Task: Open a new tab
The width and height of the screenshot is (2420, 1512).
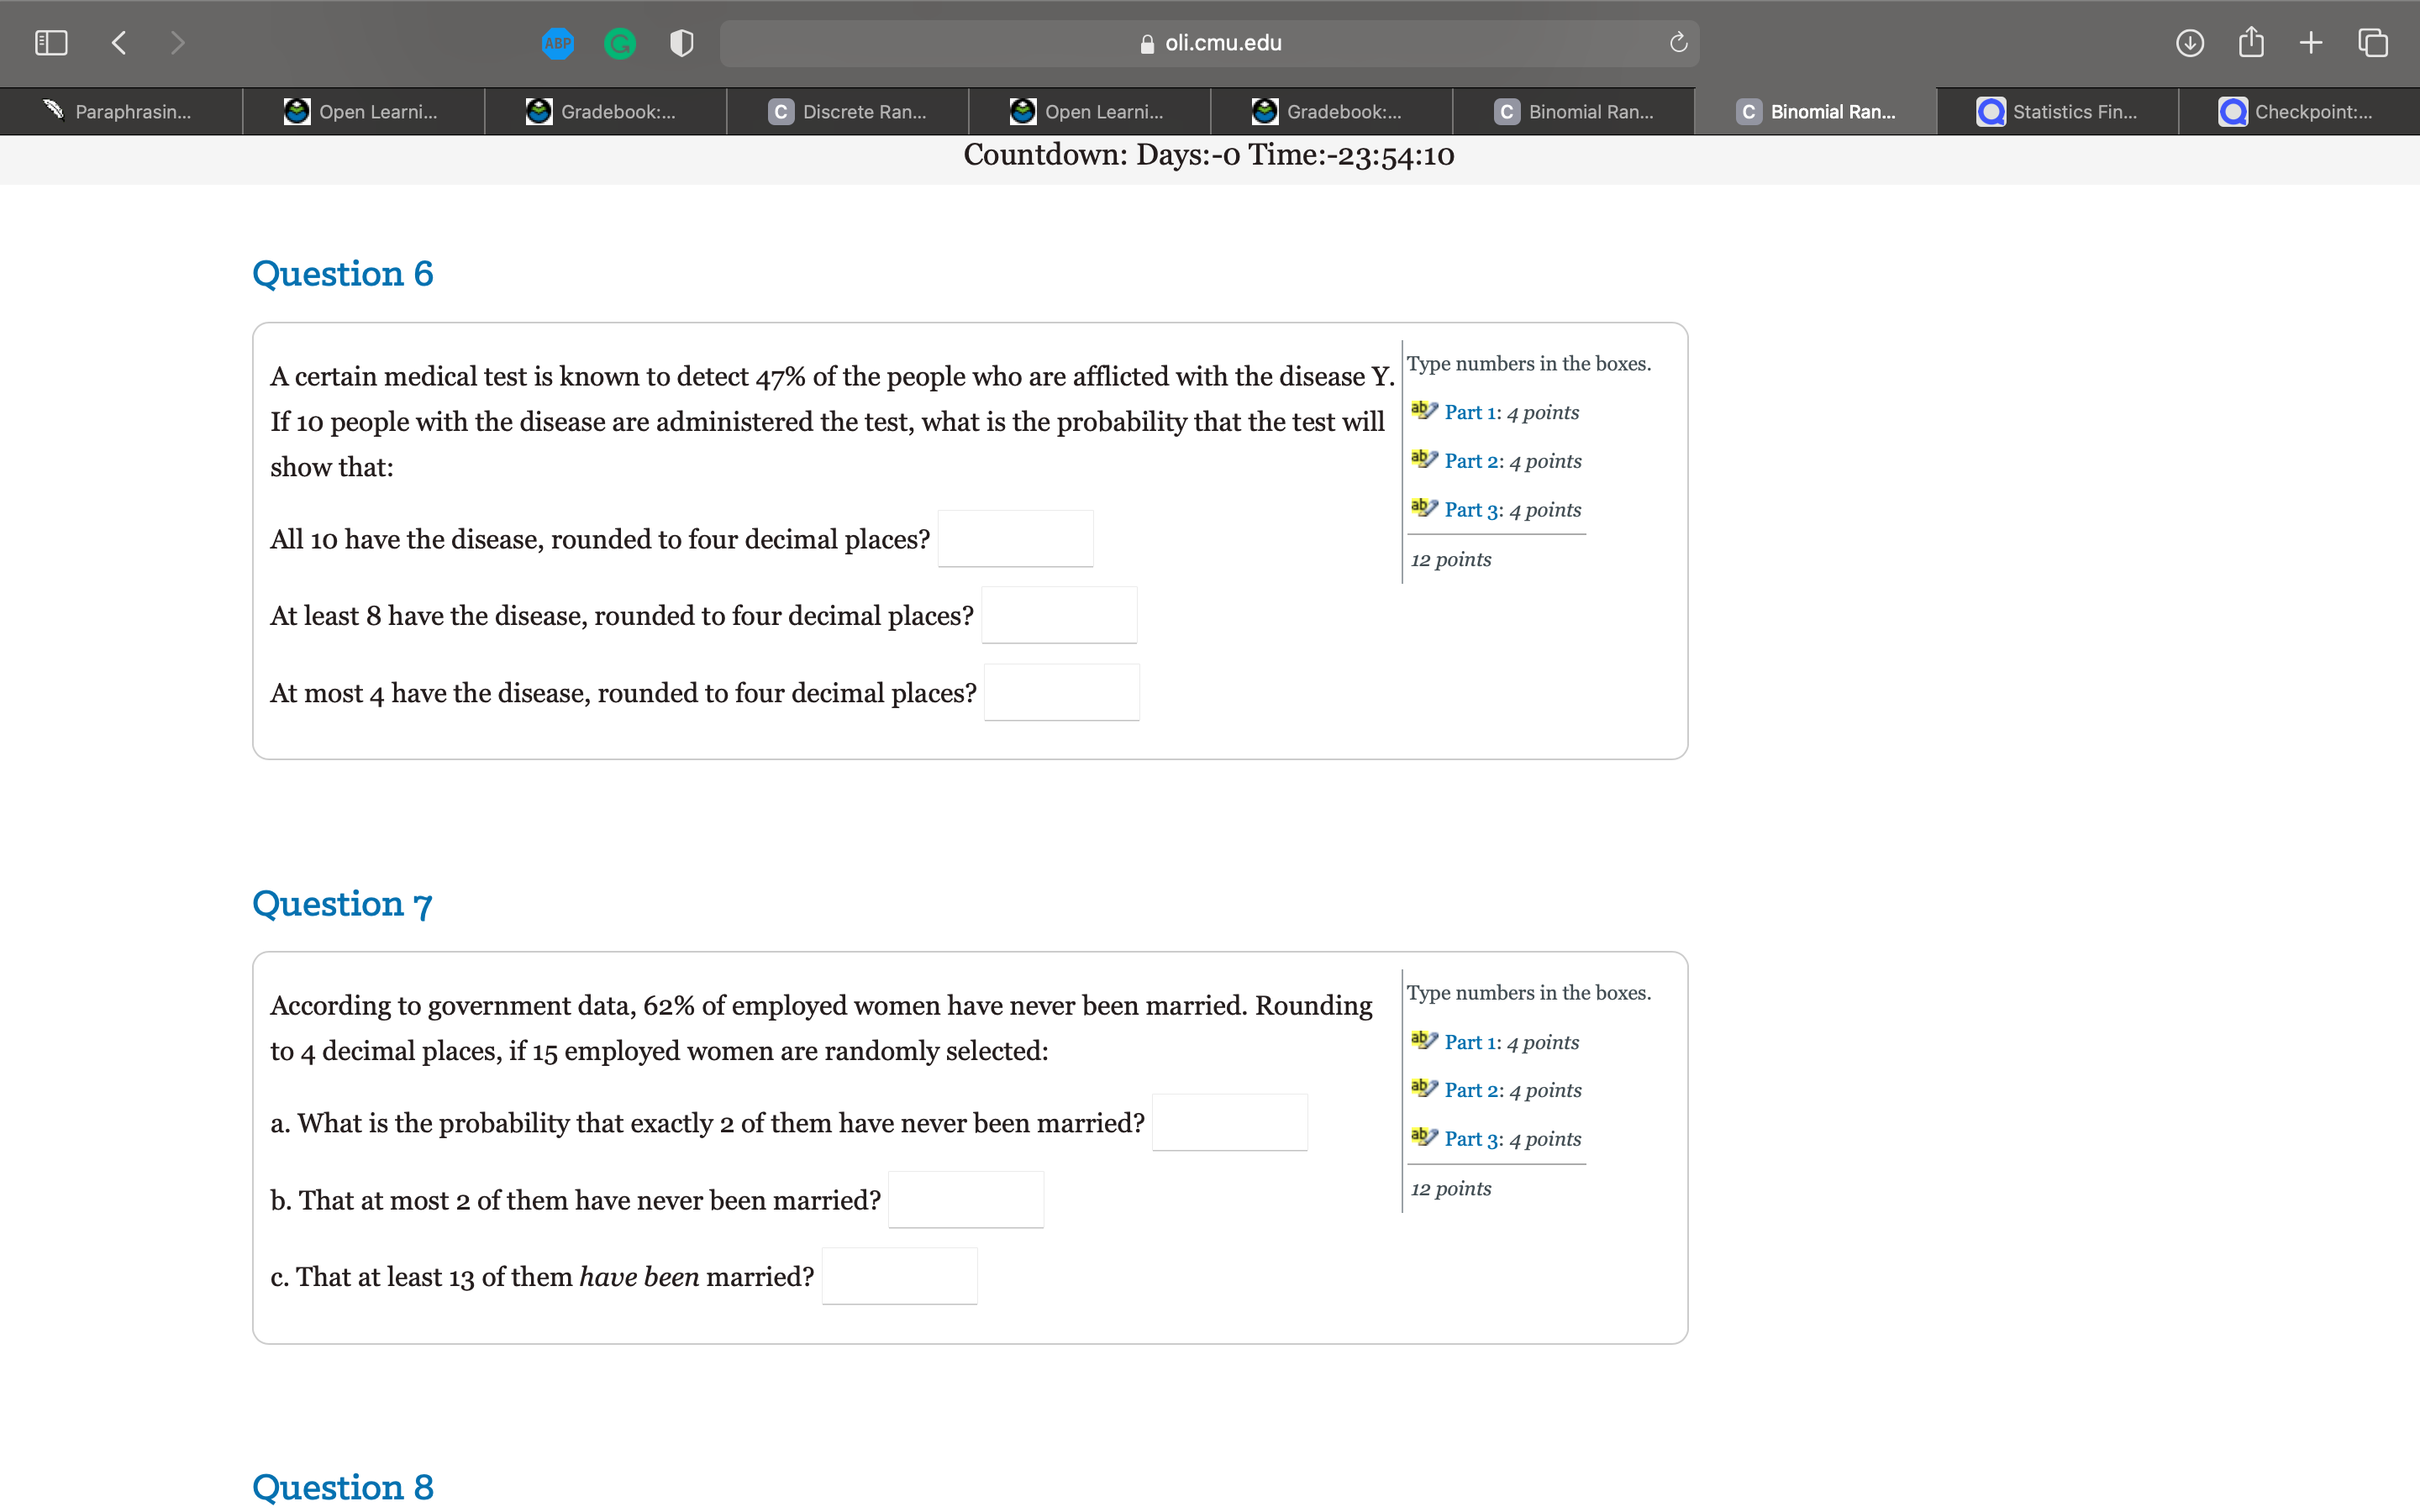Action: [2312, 42]
